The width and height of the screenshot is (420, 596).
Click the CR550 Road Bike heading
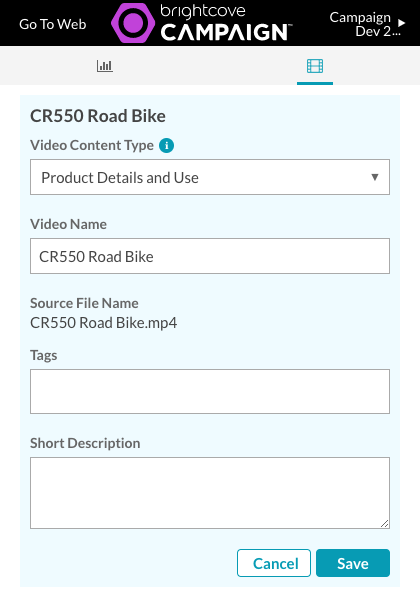(x=98, y=116)
